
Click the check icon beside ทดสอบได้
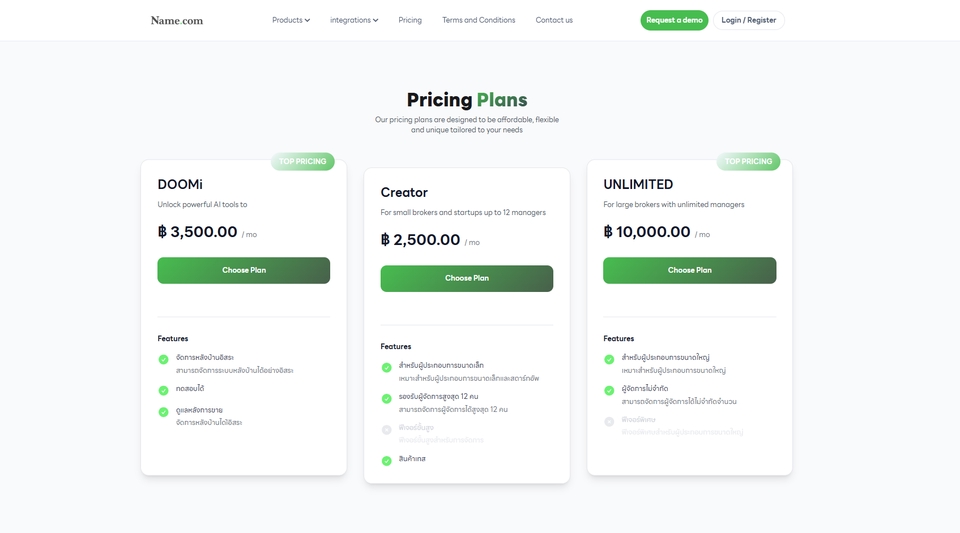point(164,390)
